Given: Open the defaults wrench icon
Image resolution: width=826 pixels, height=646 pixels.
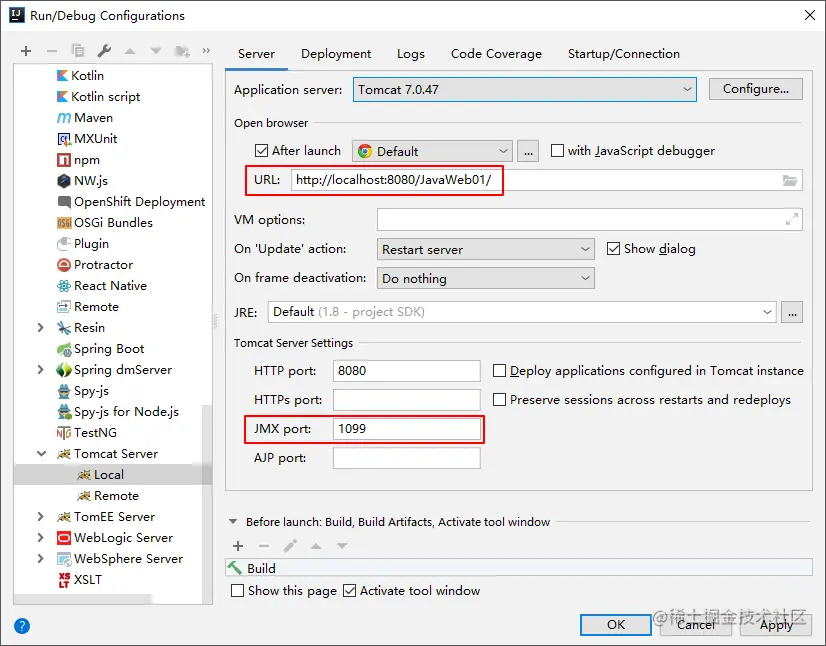Looking at the screenshot, I should [104, 51].
